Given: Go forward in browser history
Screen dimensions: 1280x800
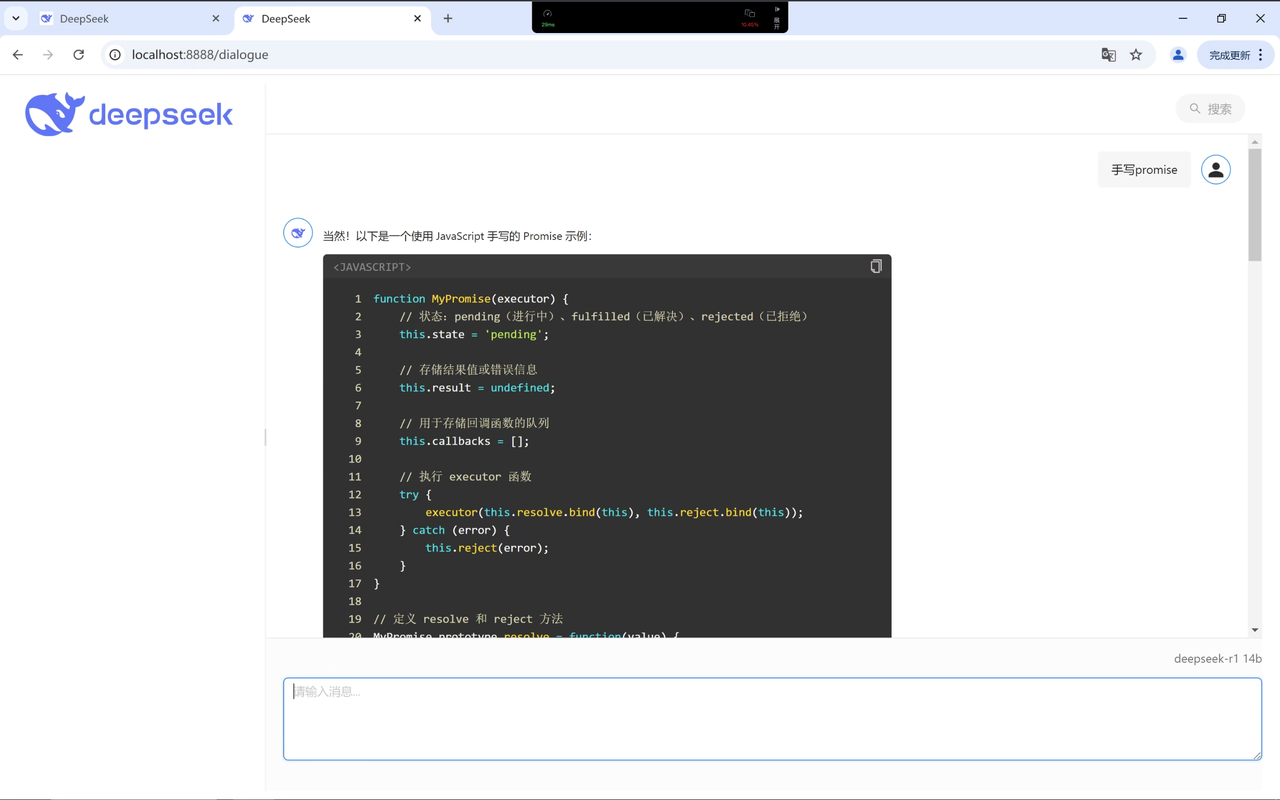Looking at the screenshot, I should pyautogui.click(x=48, y=55).
